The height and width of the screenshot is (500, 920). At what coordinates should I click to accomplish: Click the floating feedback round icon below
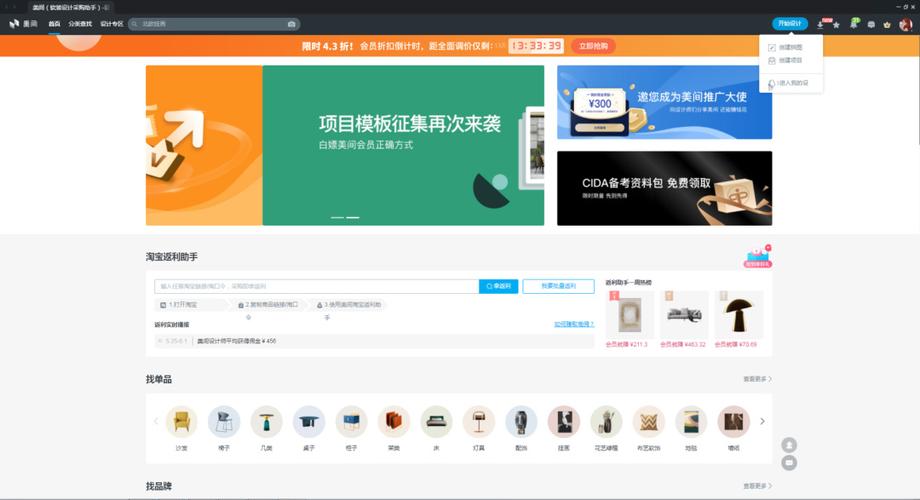click(789, 463)
